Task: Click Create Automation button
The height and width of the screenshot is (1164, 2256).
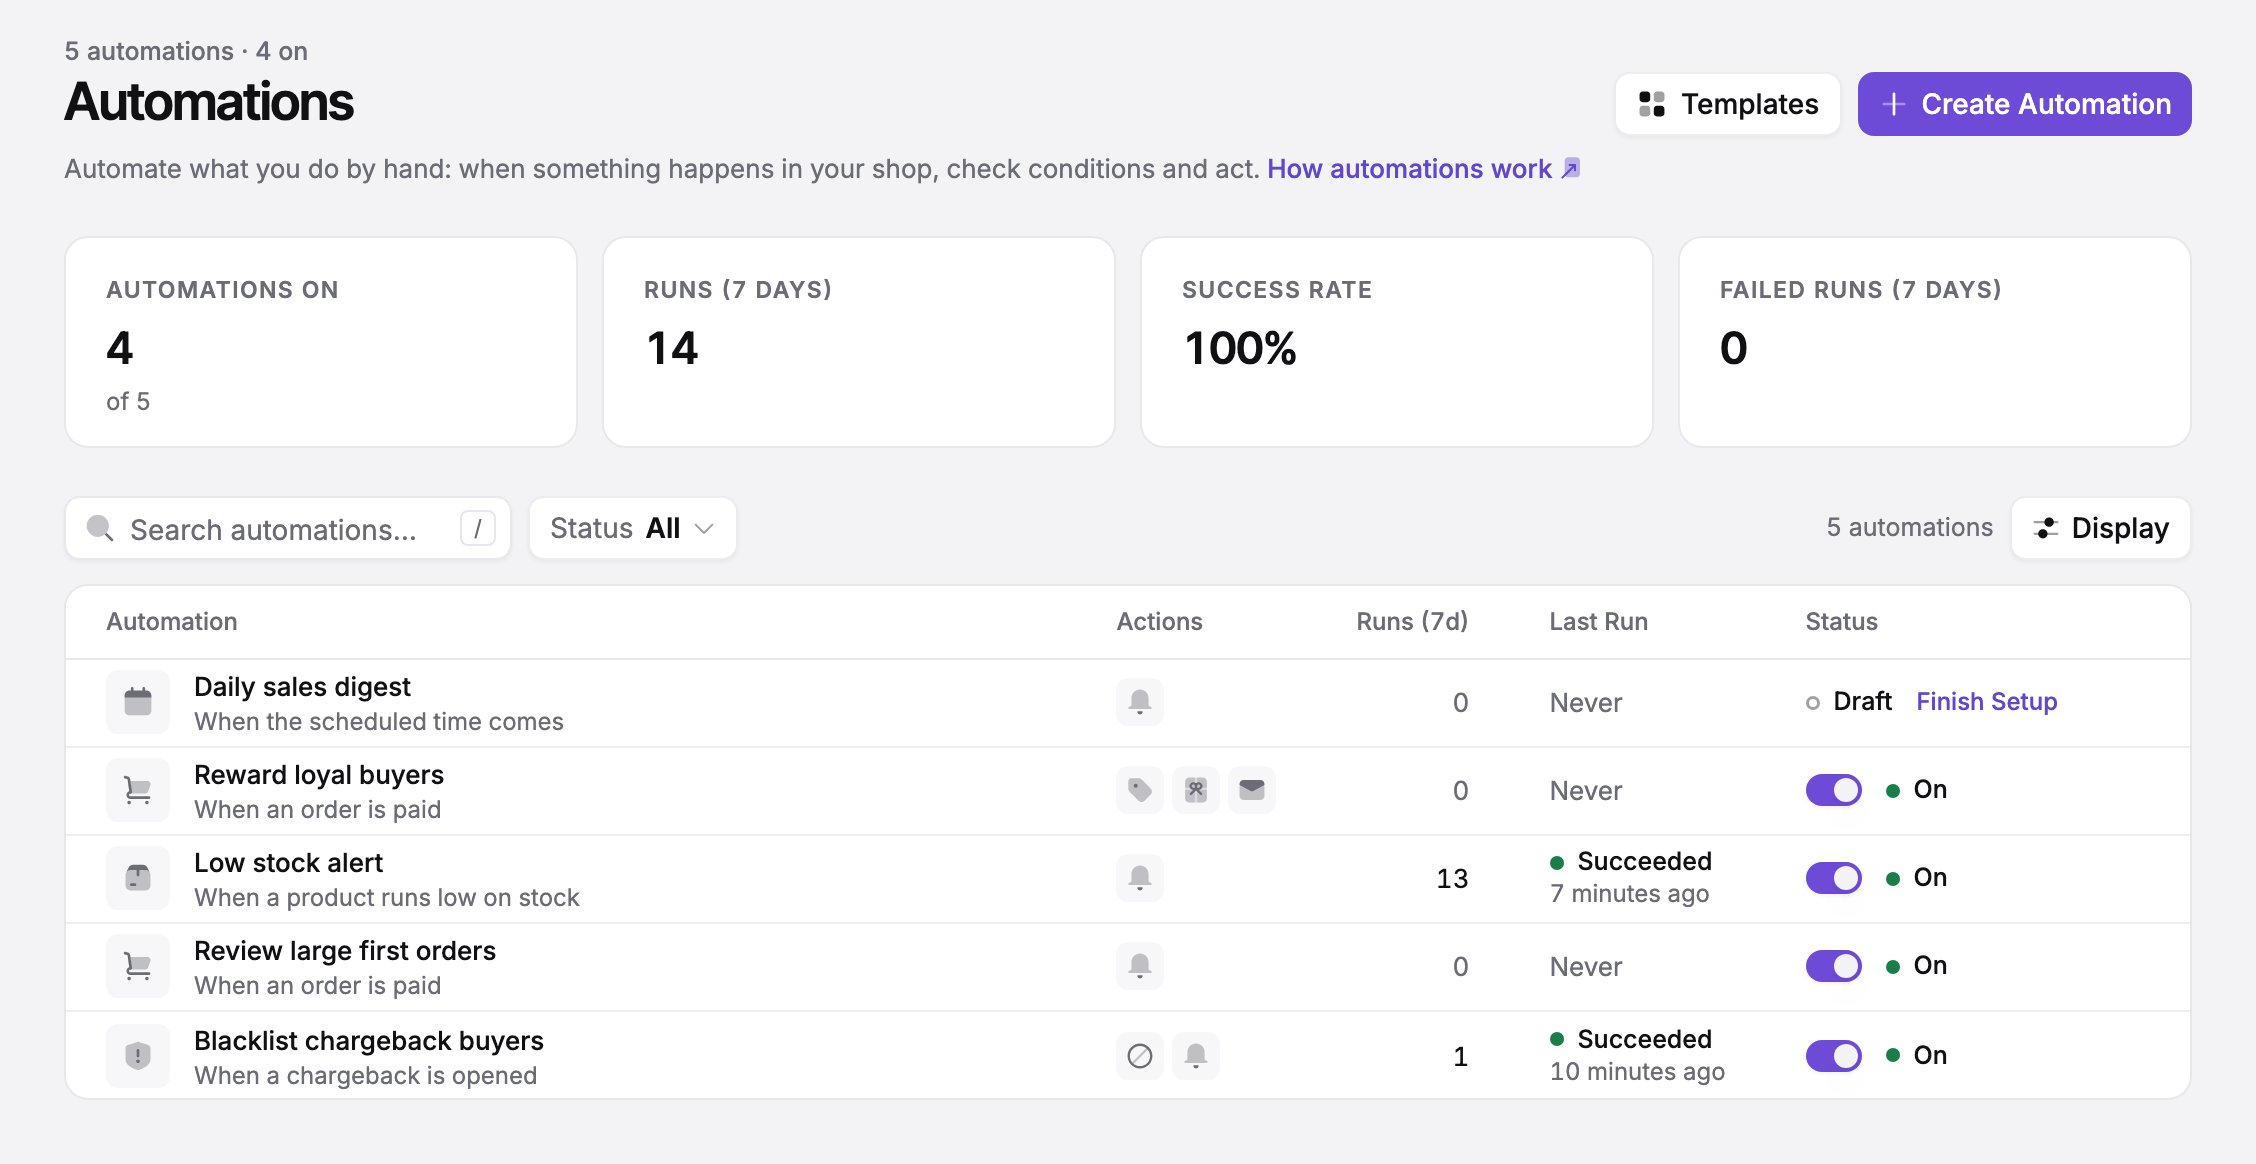Action: pos(2025,104)
